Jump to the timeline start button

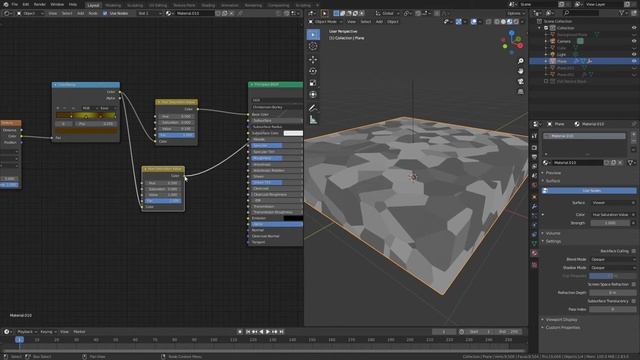pyautogui.click(x=248, y=332)
